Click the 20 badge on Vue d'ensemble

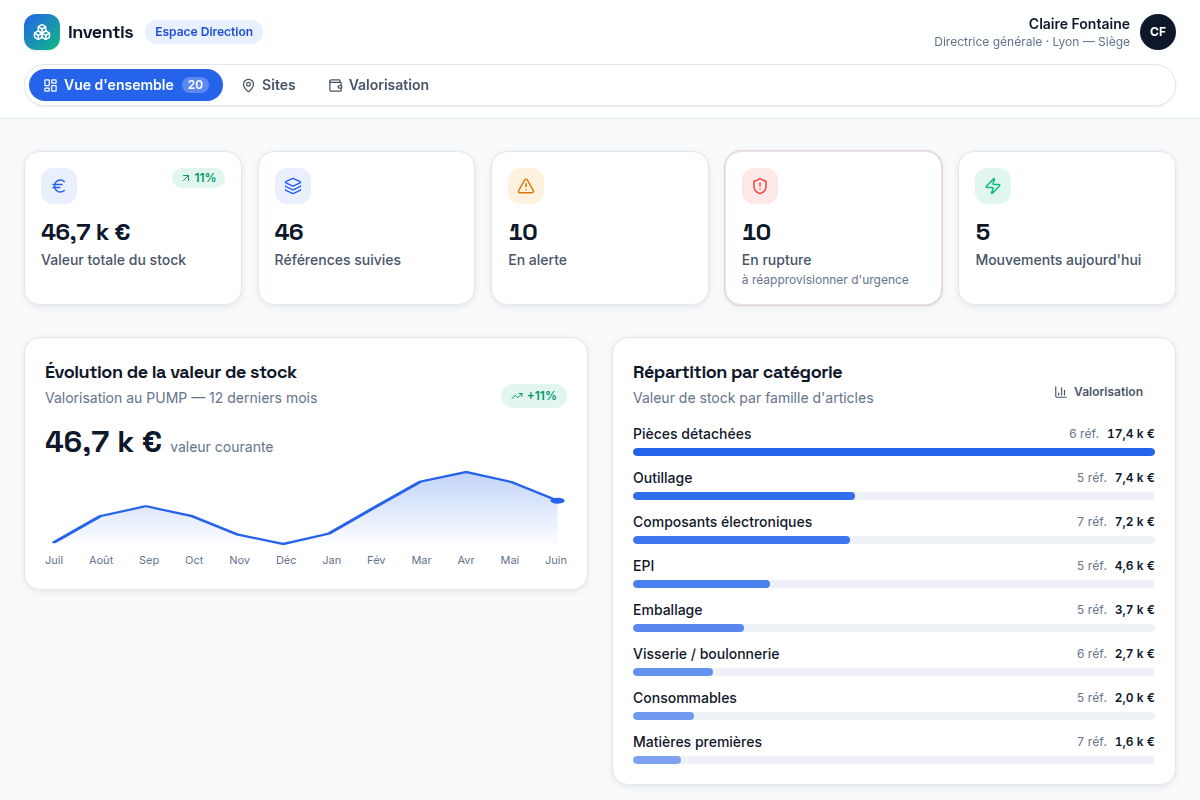pos(195,85)
